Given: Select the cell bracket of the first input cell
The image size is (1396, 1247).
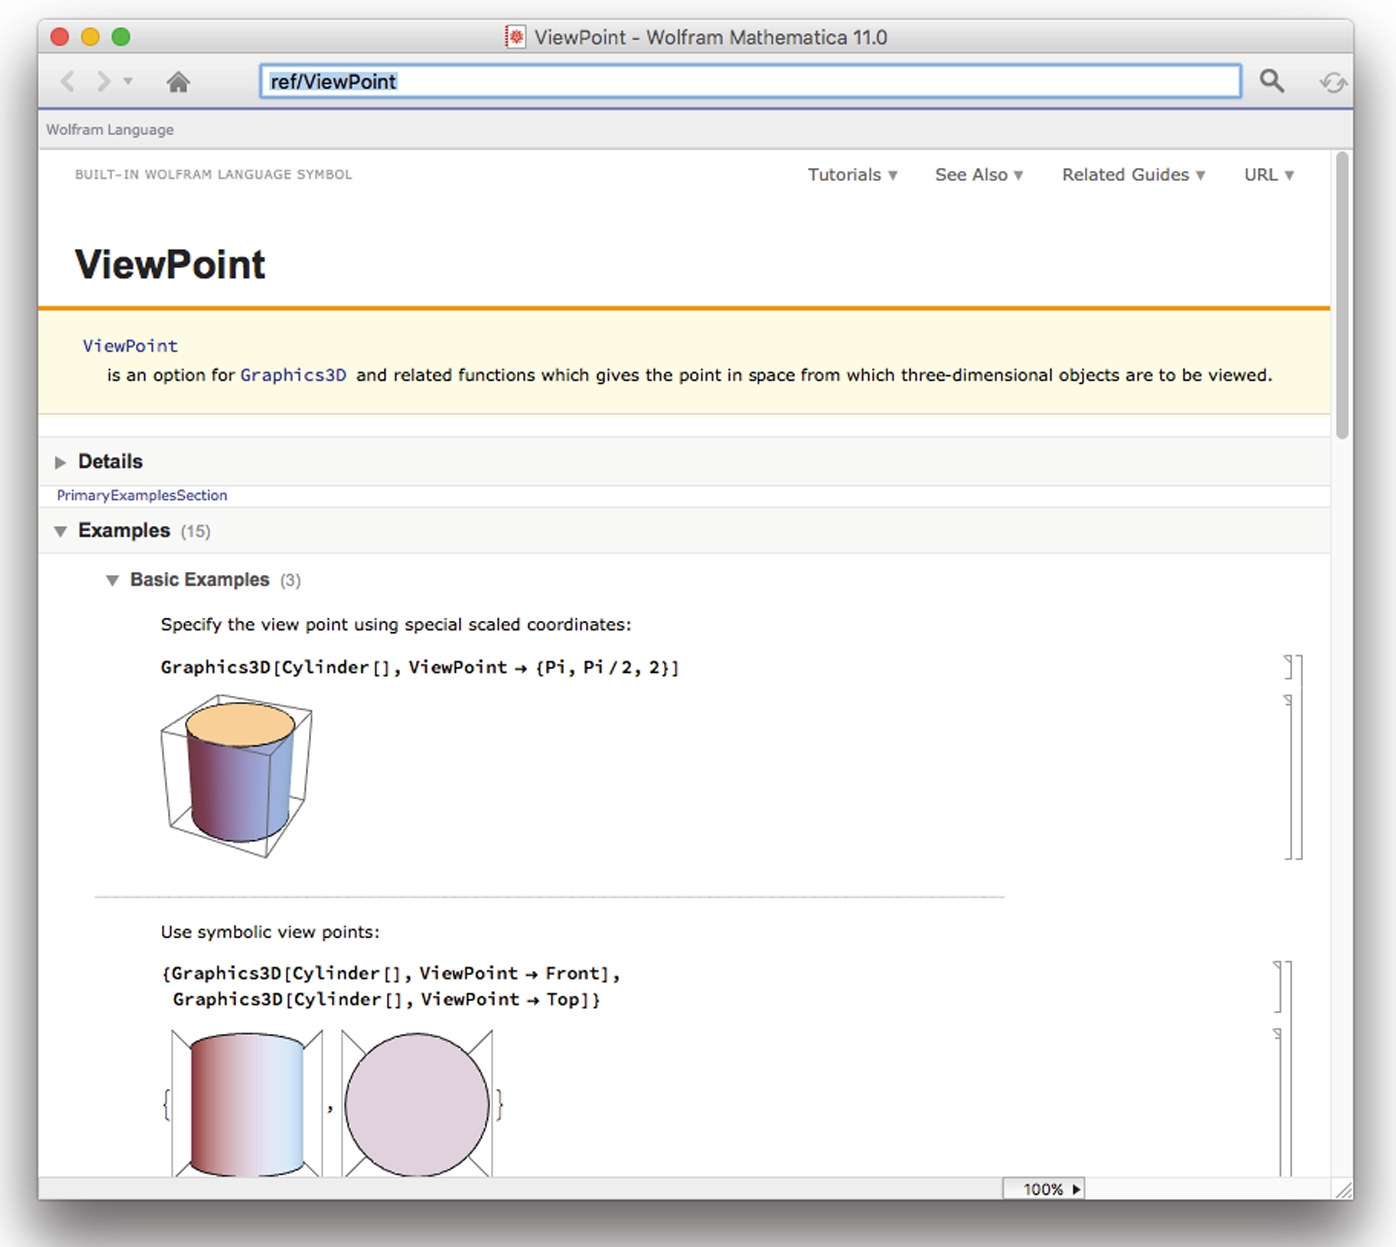Looking at the screenshot, I should click(1288, 667).
